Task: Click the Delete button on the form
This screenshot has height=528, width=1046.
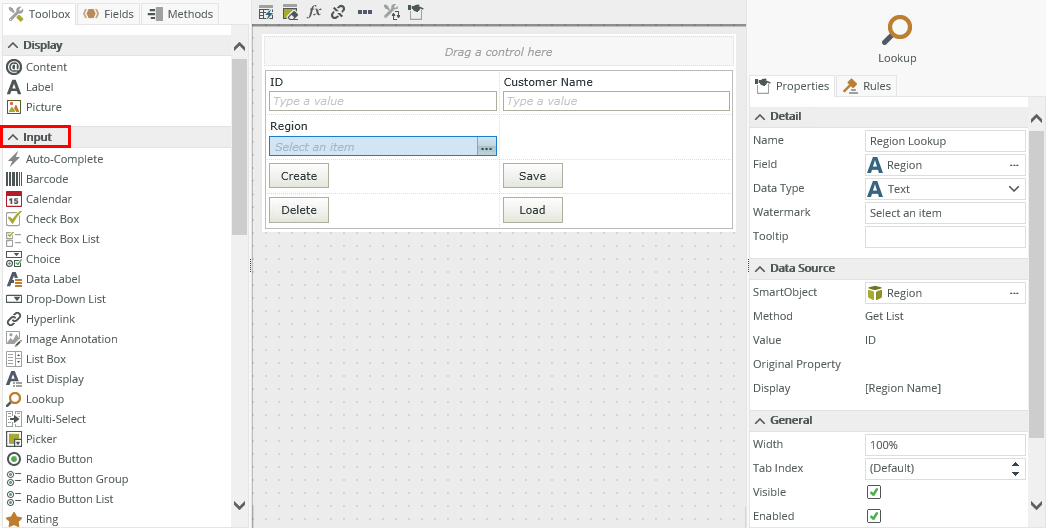Action: pos(298,210)
